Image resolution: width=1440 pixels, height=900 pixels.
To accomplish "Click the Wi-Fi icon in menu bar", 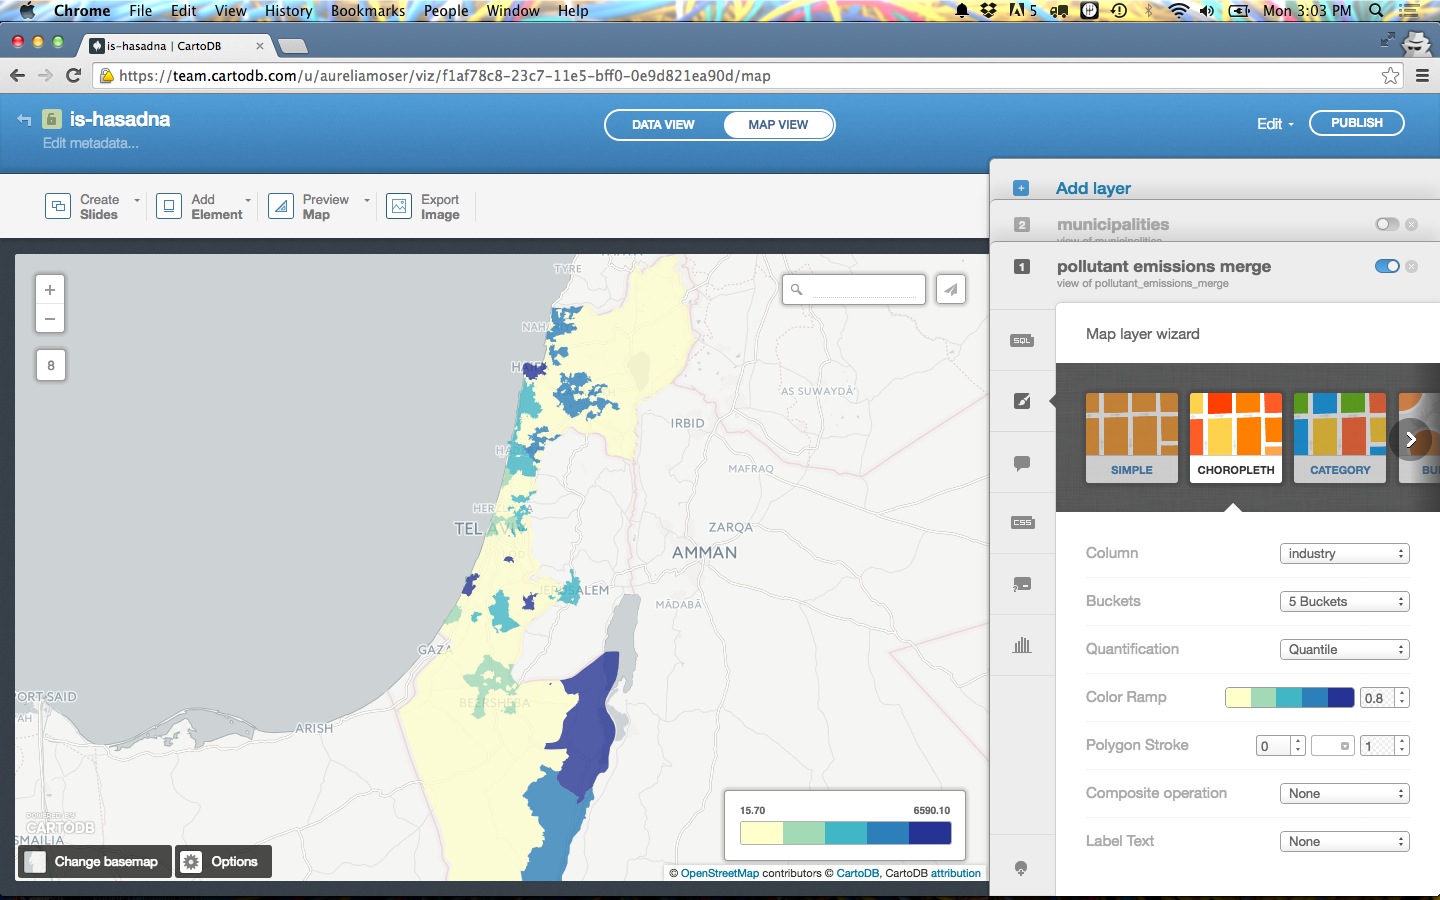I will coord(1179,11).
